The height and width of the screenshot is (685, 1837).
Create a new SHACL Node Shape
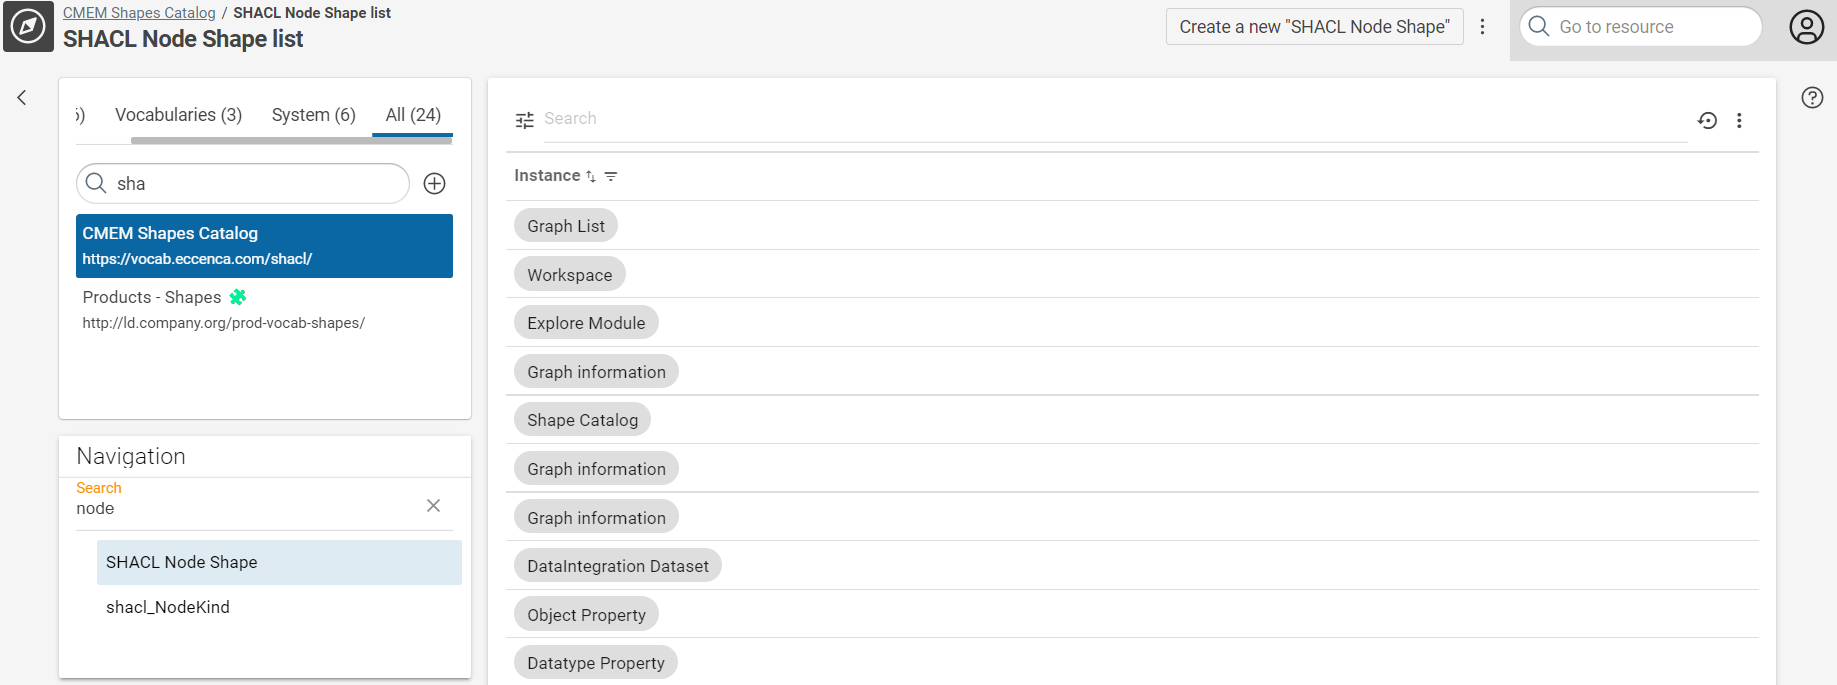(1313, 27)
